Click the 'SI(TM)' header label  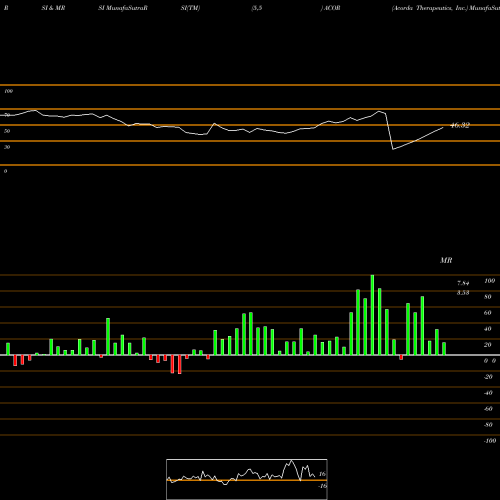190,8
